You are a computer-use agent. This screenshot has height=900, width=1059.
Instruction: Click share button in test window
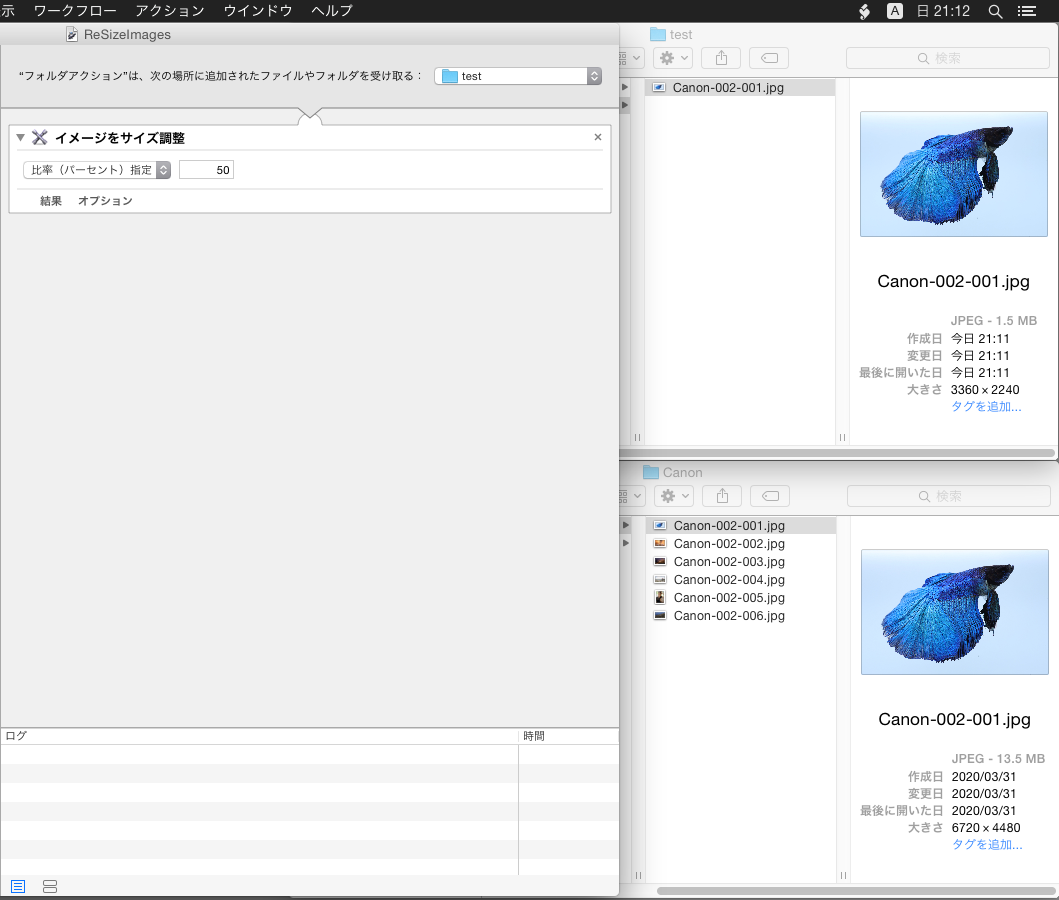point(721,58)
